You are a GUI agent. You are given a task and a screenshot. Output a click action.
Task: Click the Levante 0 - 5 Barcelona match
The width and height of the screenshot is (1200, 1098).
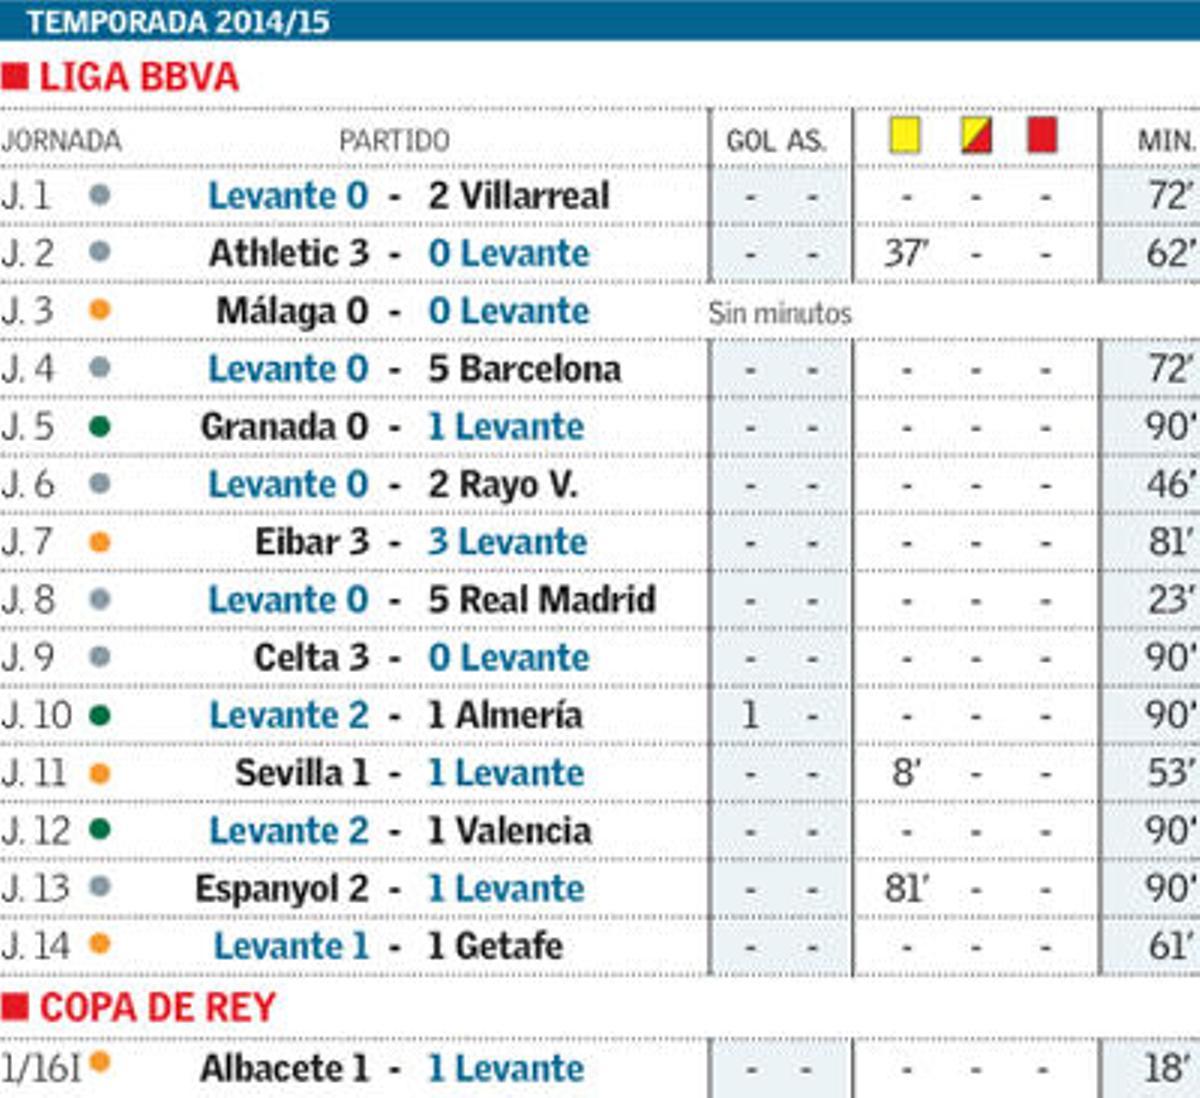click(x=414, y=369)
